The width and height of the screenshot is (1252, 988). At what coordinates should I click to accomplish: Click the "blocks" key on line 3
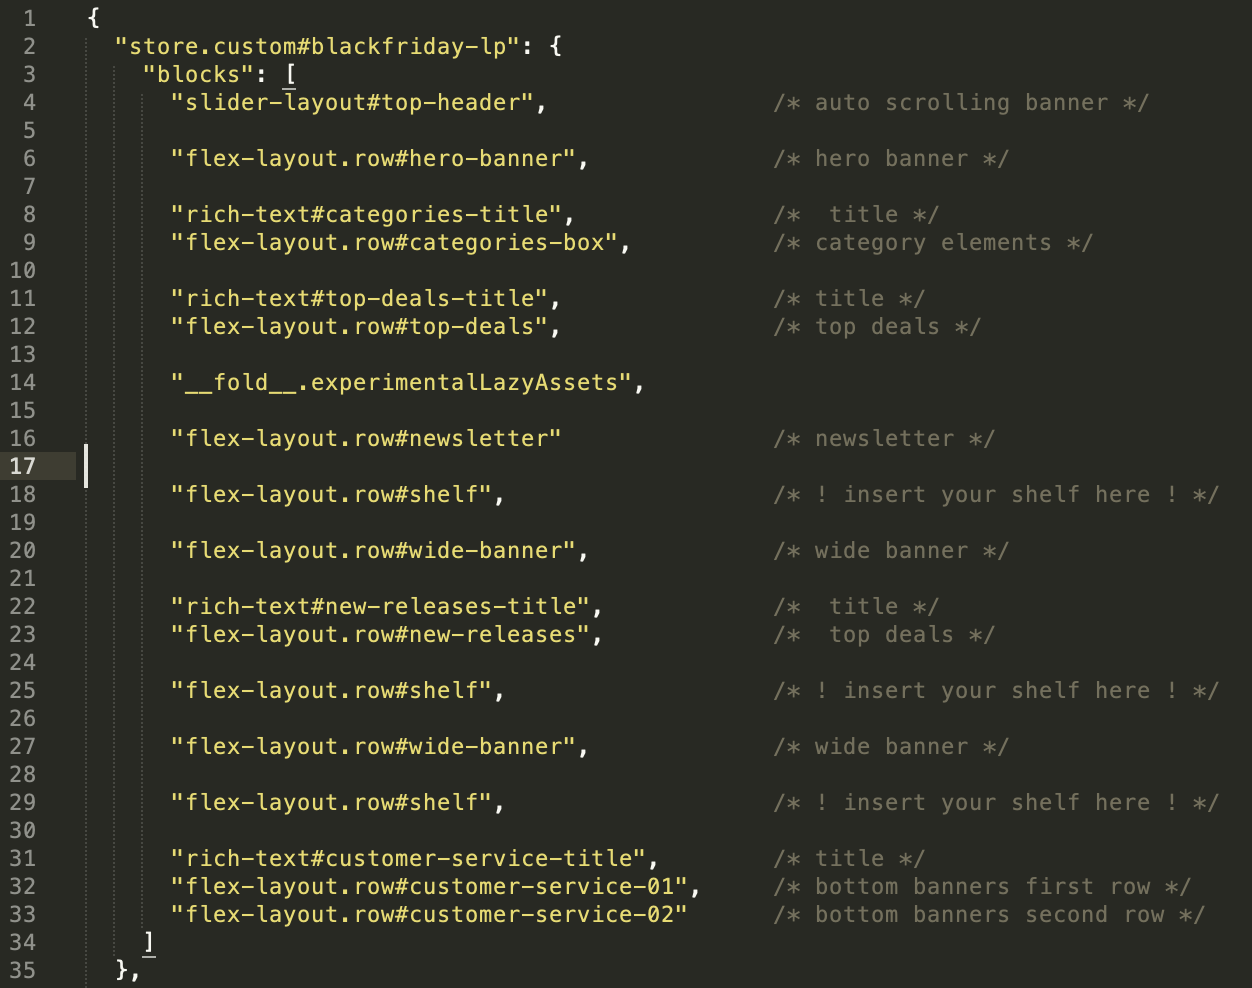point(198,74)
